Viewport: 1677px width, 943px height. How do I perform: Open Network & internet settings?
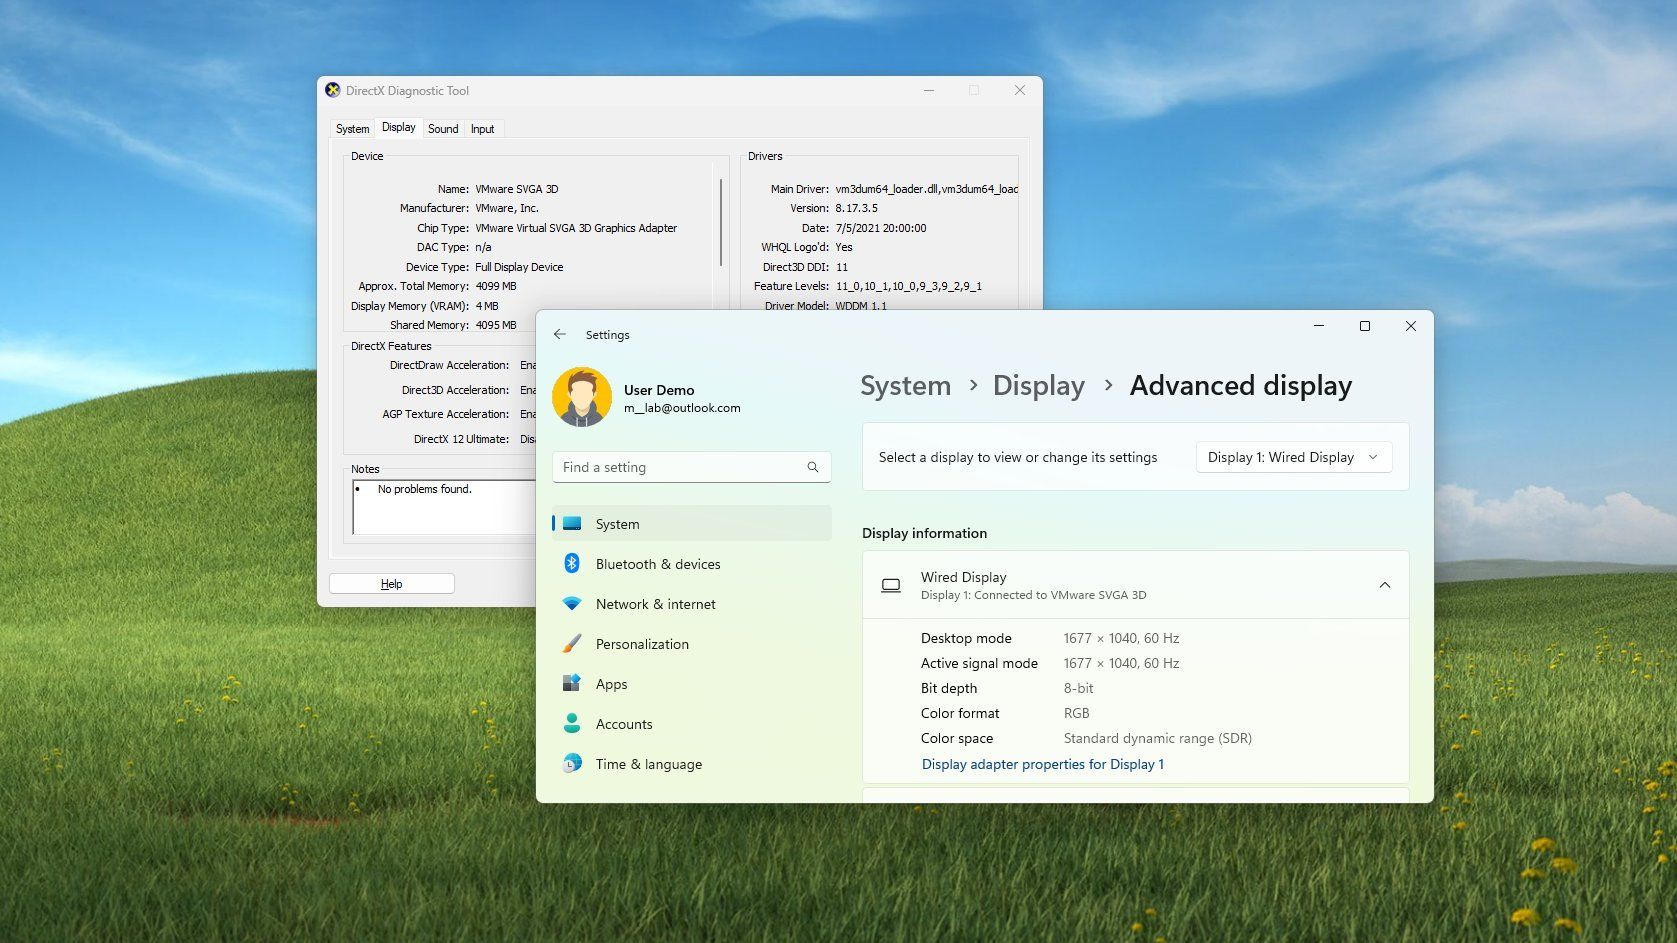coord(692,604)
